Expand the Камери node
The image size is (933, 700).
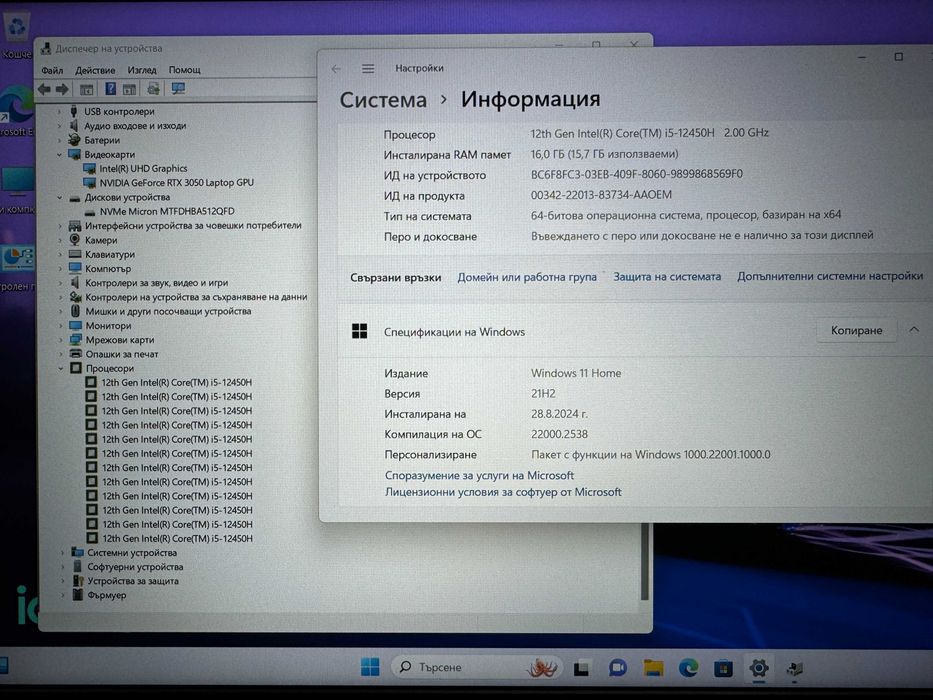pos(60,240)
